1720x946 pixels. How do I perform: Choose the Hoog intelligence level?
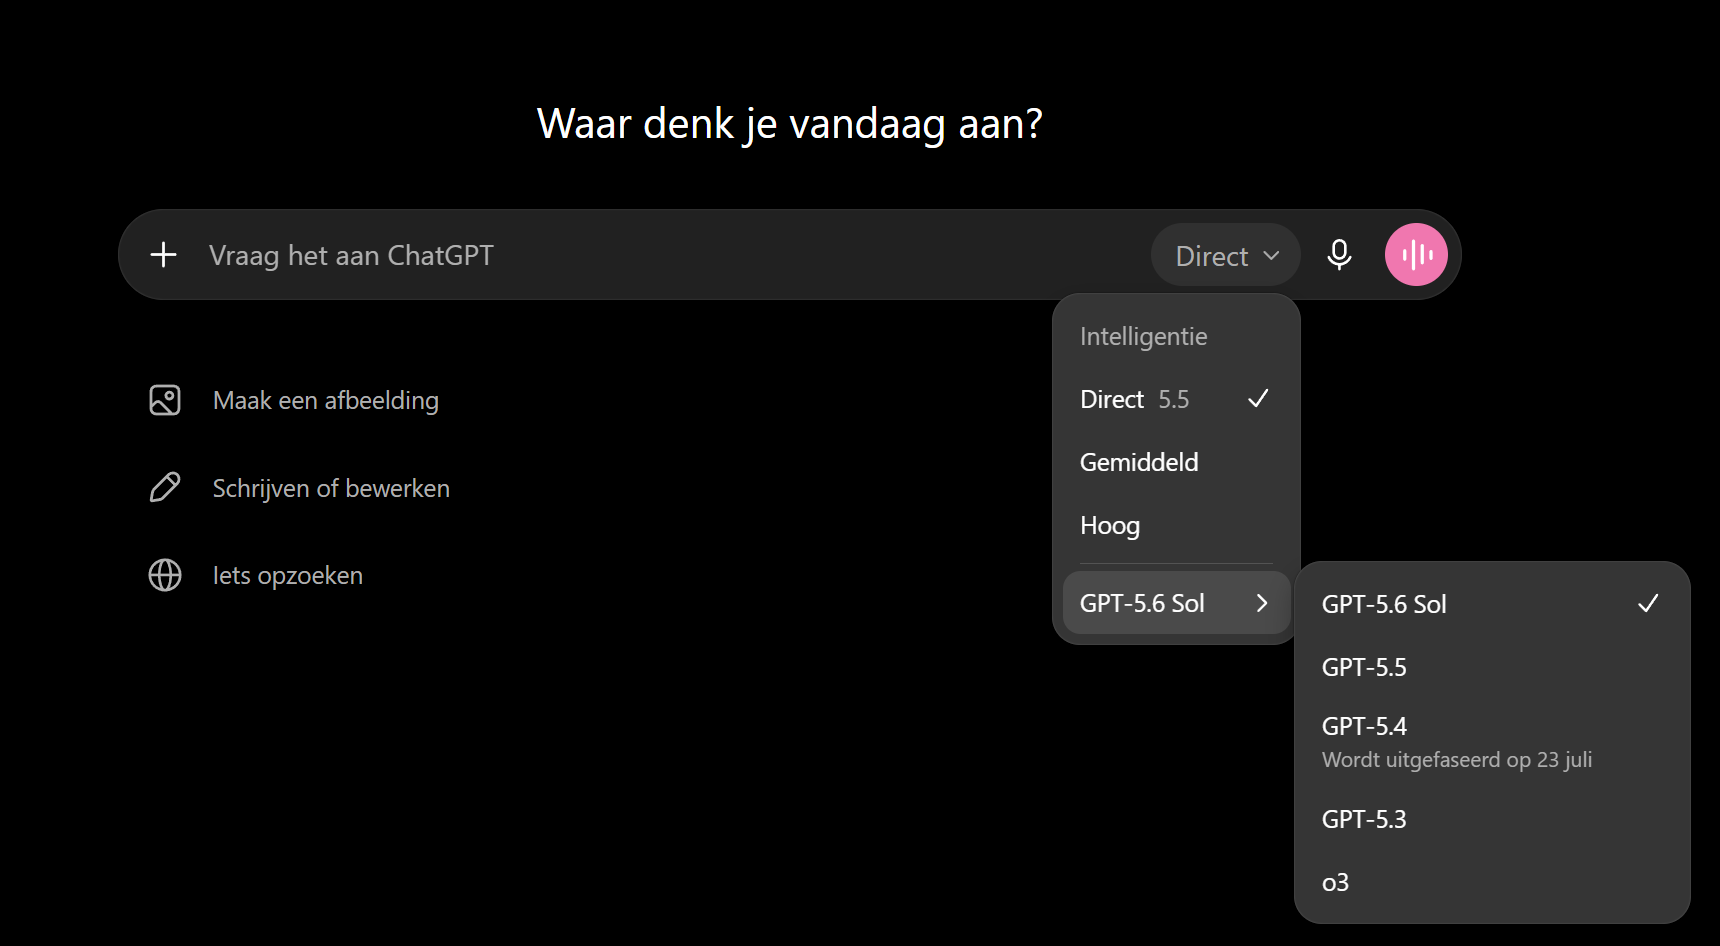coord(1176,525)
